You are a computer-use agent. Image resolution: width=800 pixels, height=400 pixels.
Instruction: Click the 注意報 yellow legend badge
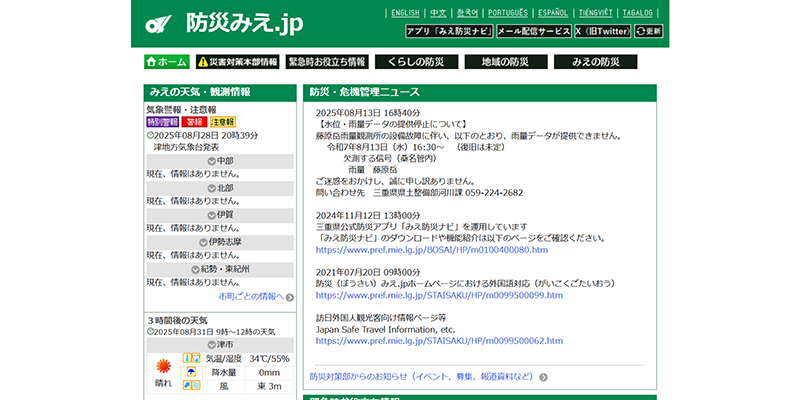pos(223,122)
